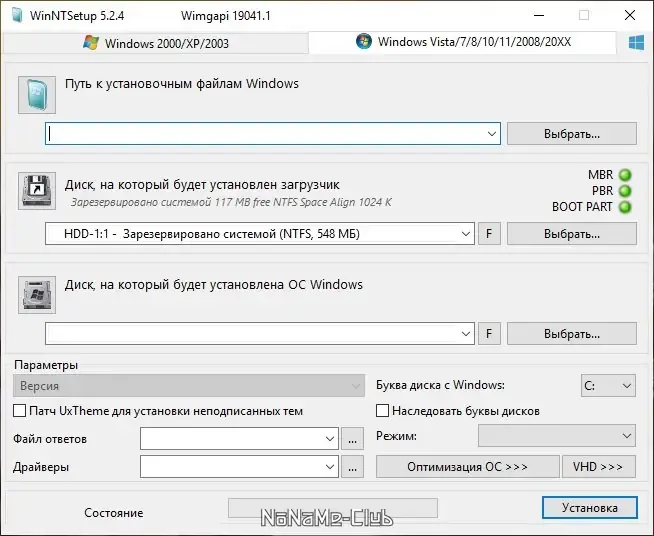654x536 pixels.
Task: Click the status progress bar
Action: (x=333, y=508)
